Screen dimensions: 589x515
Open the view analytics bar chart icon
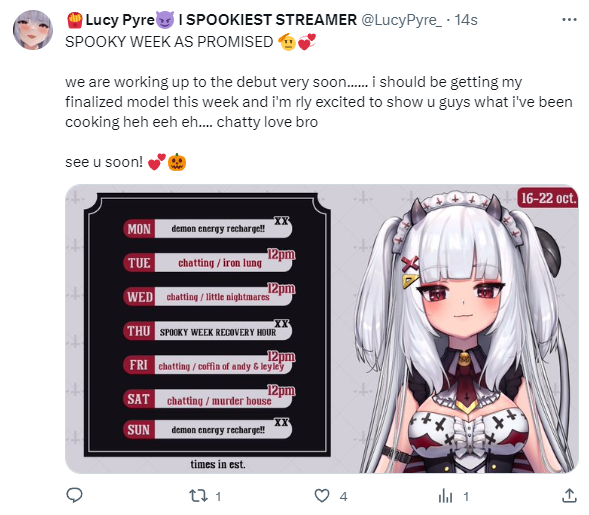pyautogui.click(x=446, y=496)
